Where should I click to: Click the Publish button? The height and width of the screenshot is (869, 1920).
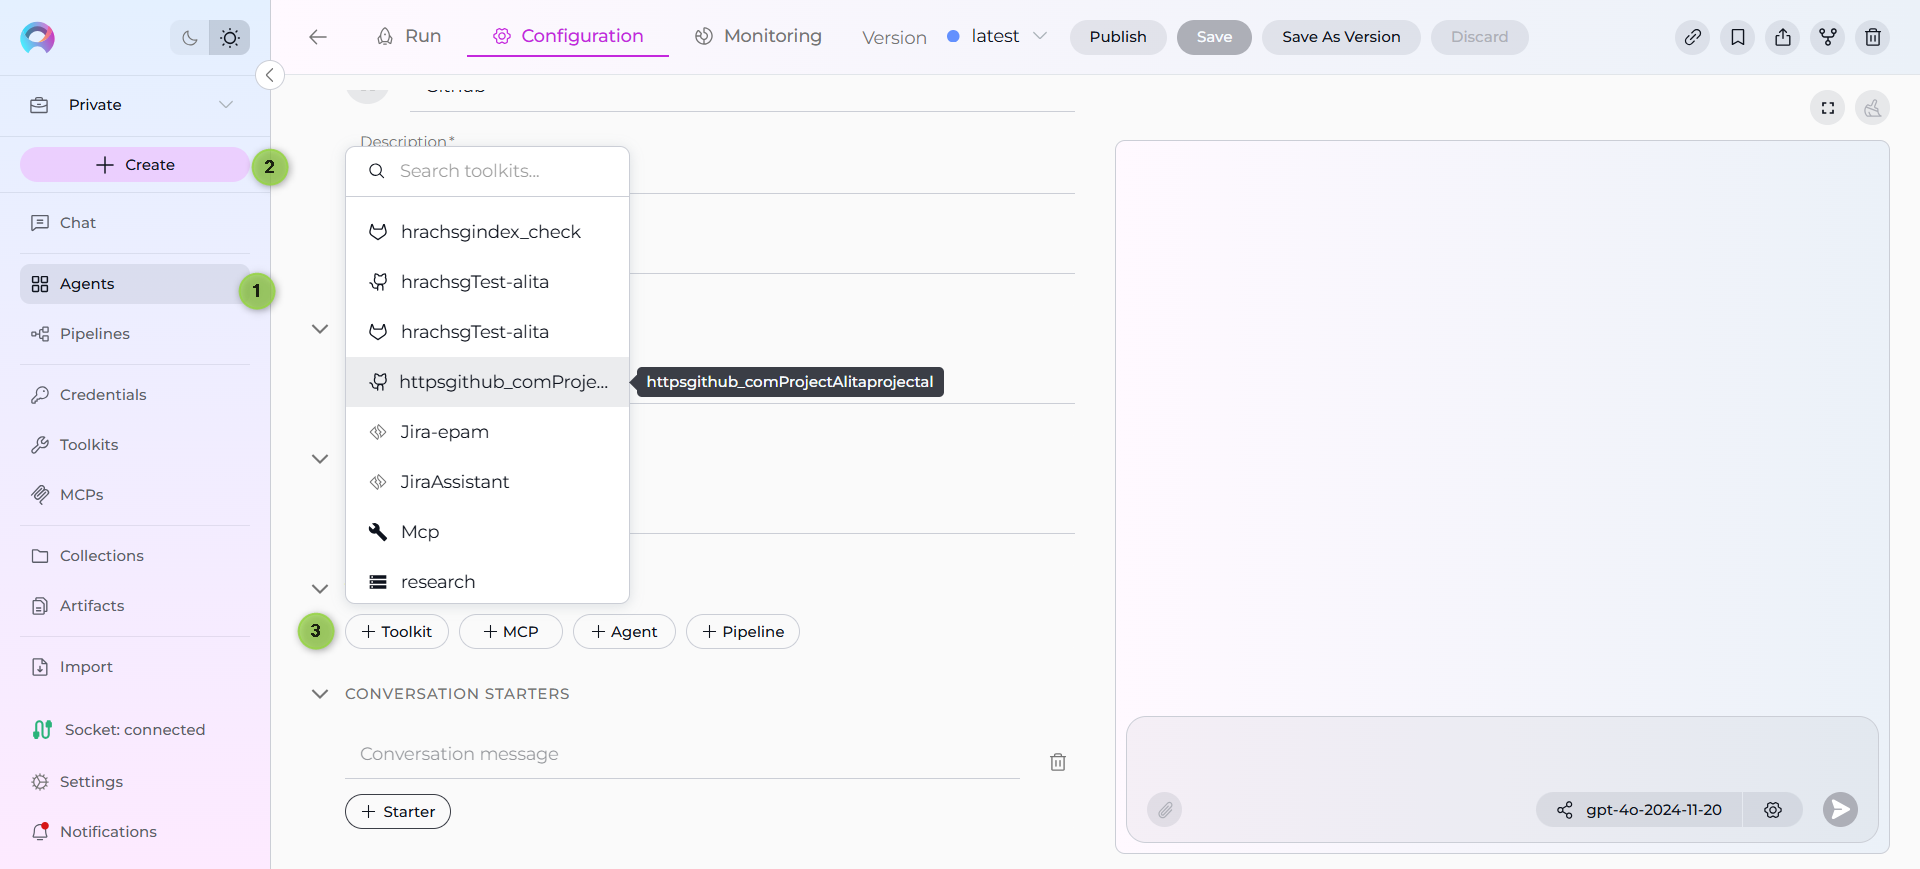(x=1117, y=37)
